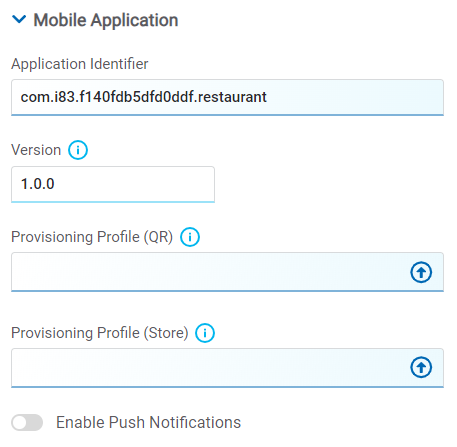Click the Provisioning Profile (QR) label

(92, 237)
